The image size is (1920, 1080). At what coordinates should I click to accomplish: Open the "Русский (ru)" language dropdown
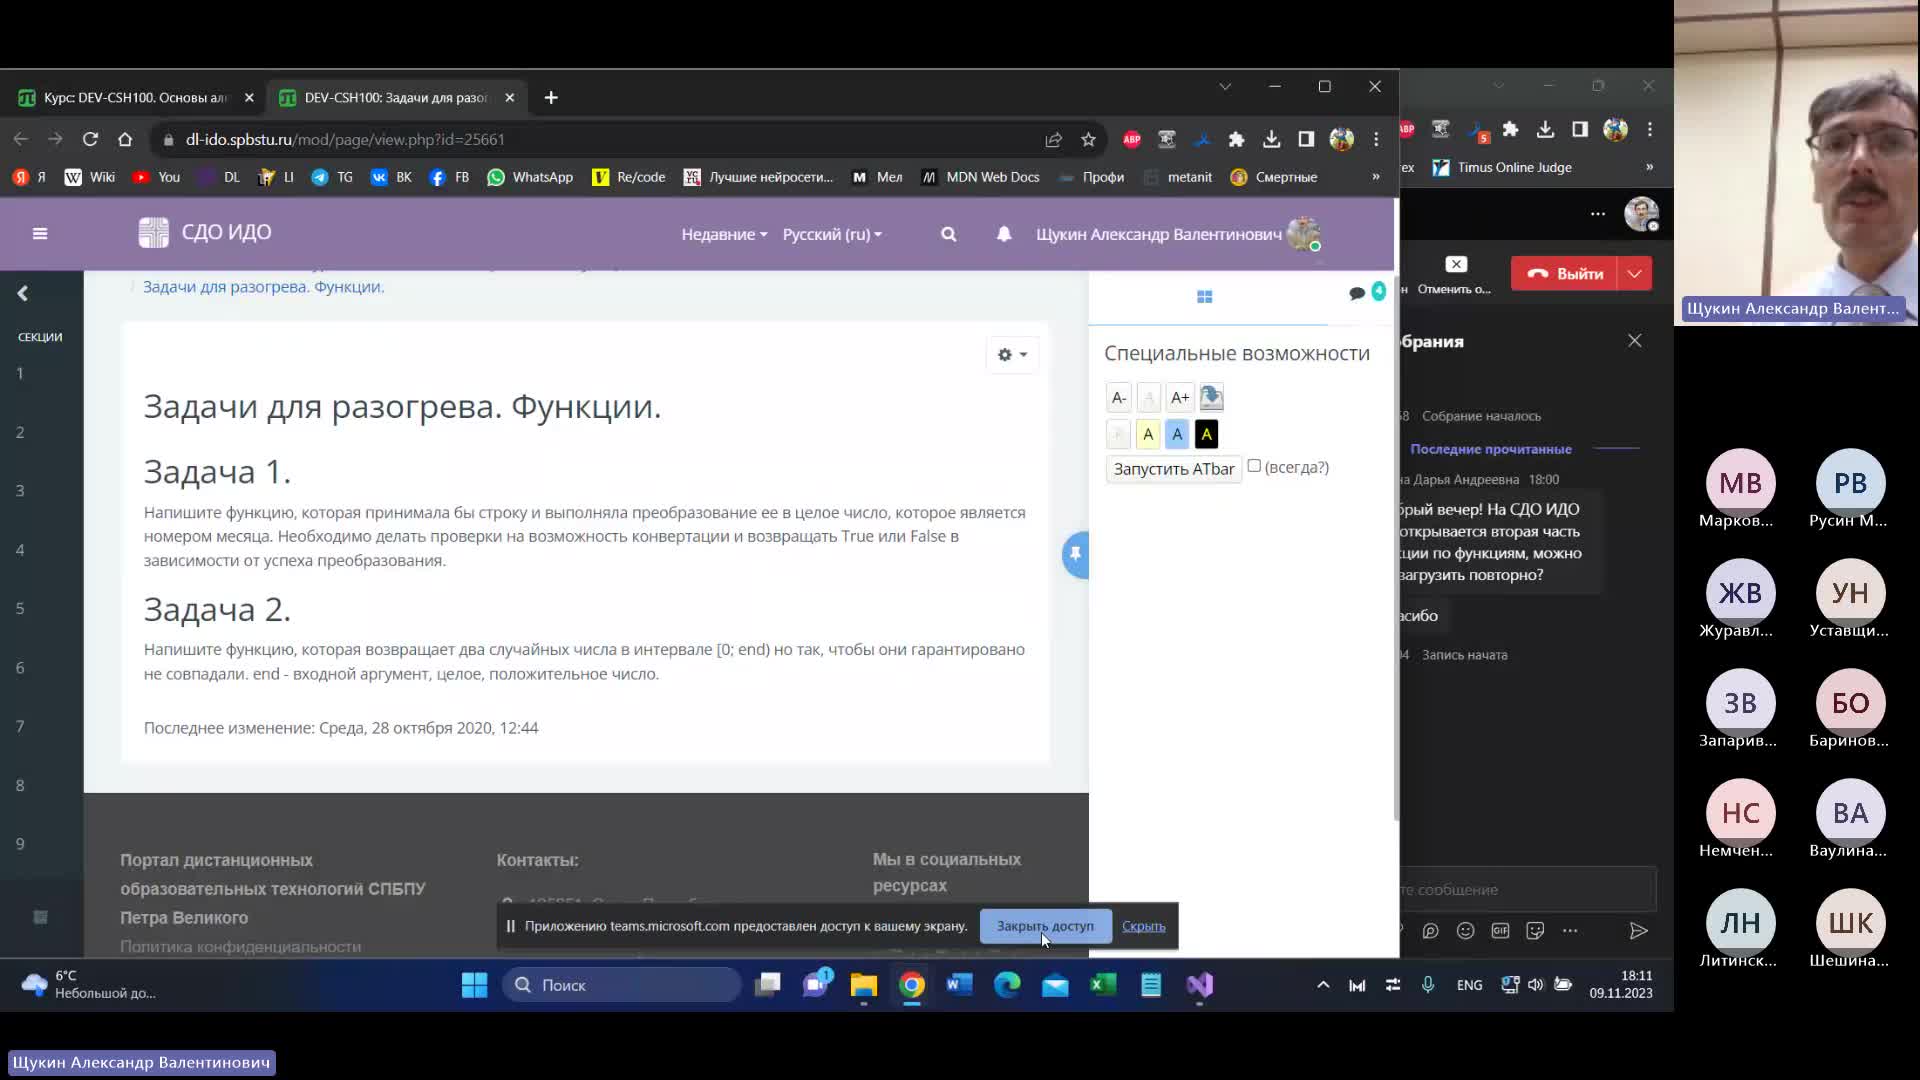click(x=832, y=234)
